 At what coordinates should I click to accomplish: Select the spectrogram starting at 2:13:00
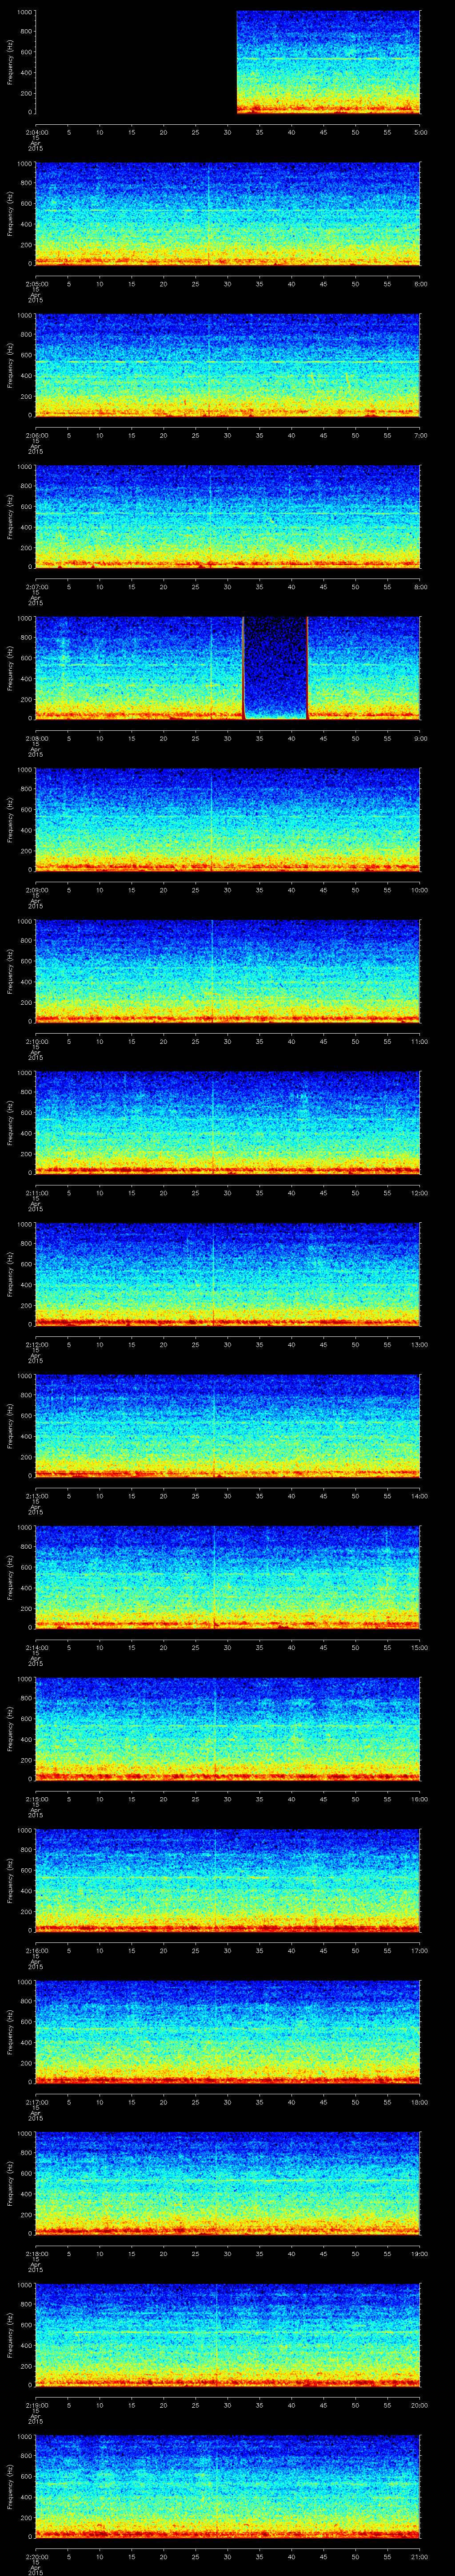coord(228,1426)
